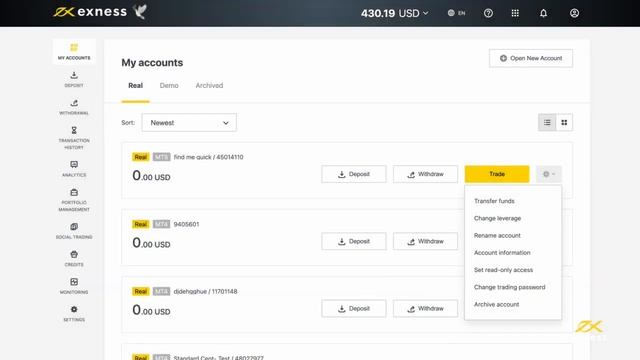Click account number 9405601
The height and width of the screenshot is (360, 640).
(187, 224)
